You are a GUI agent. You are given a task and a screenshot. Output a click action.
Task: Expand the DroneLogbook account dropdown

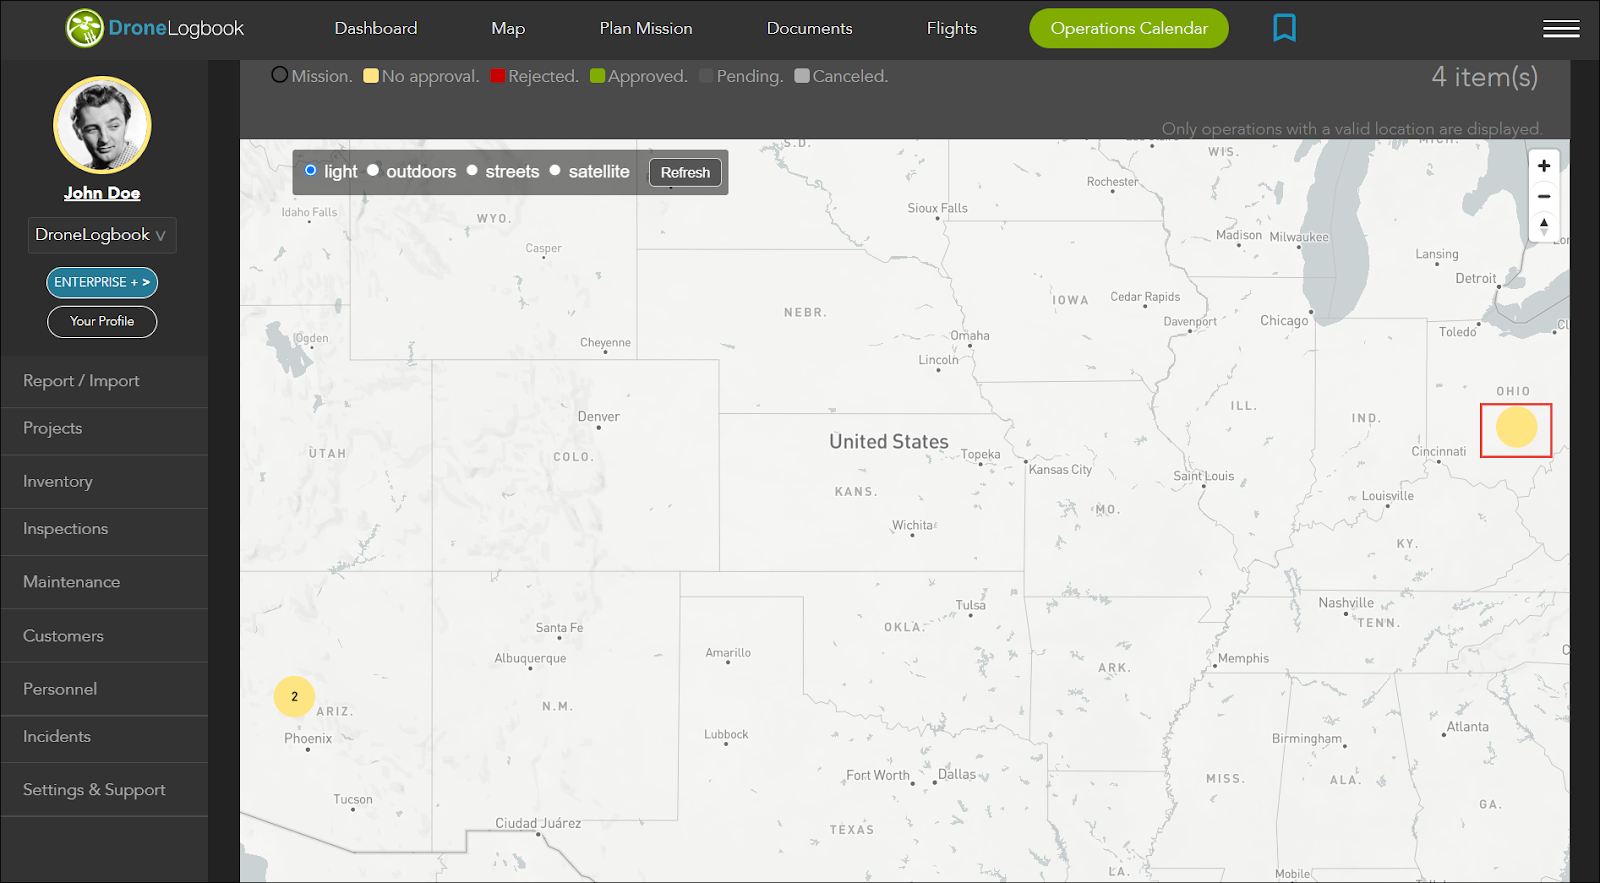pyautogui.click(x=102, y=235)
